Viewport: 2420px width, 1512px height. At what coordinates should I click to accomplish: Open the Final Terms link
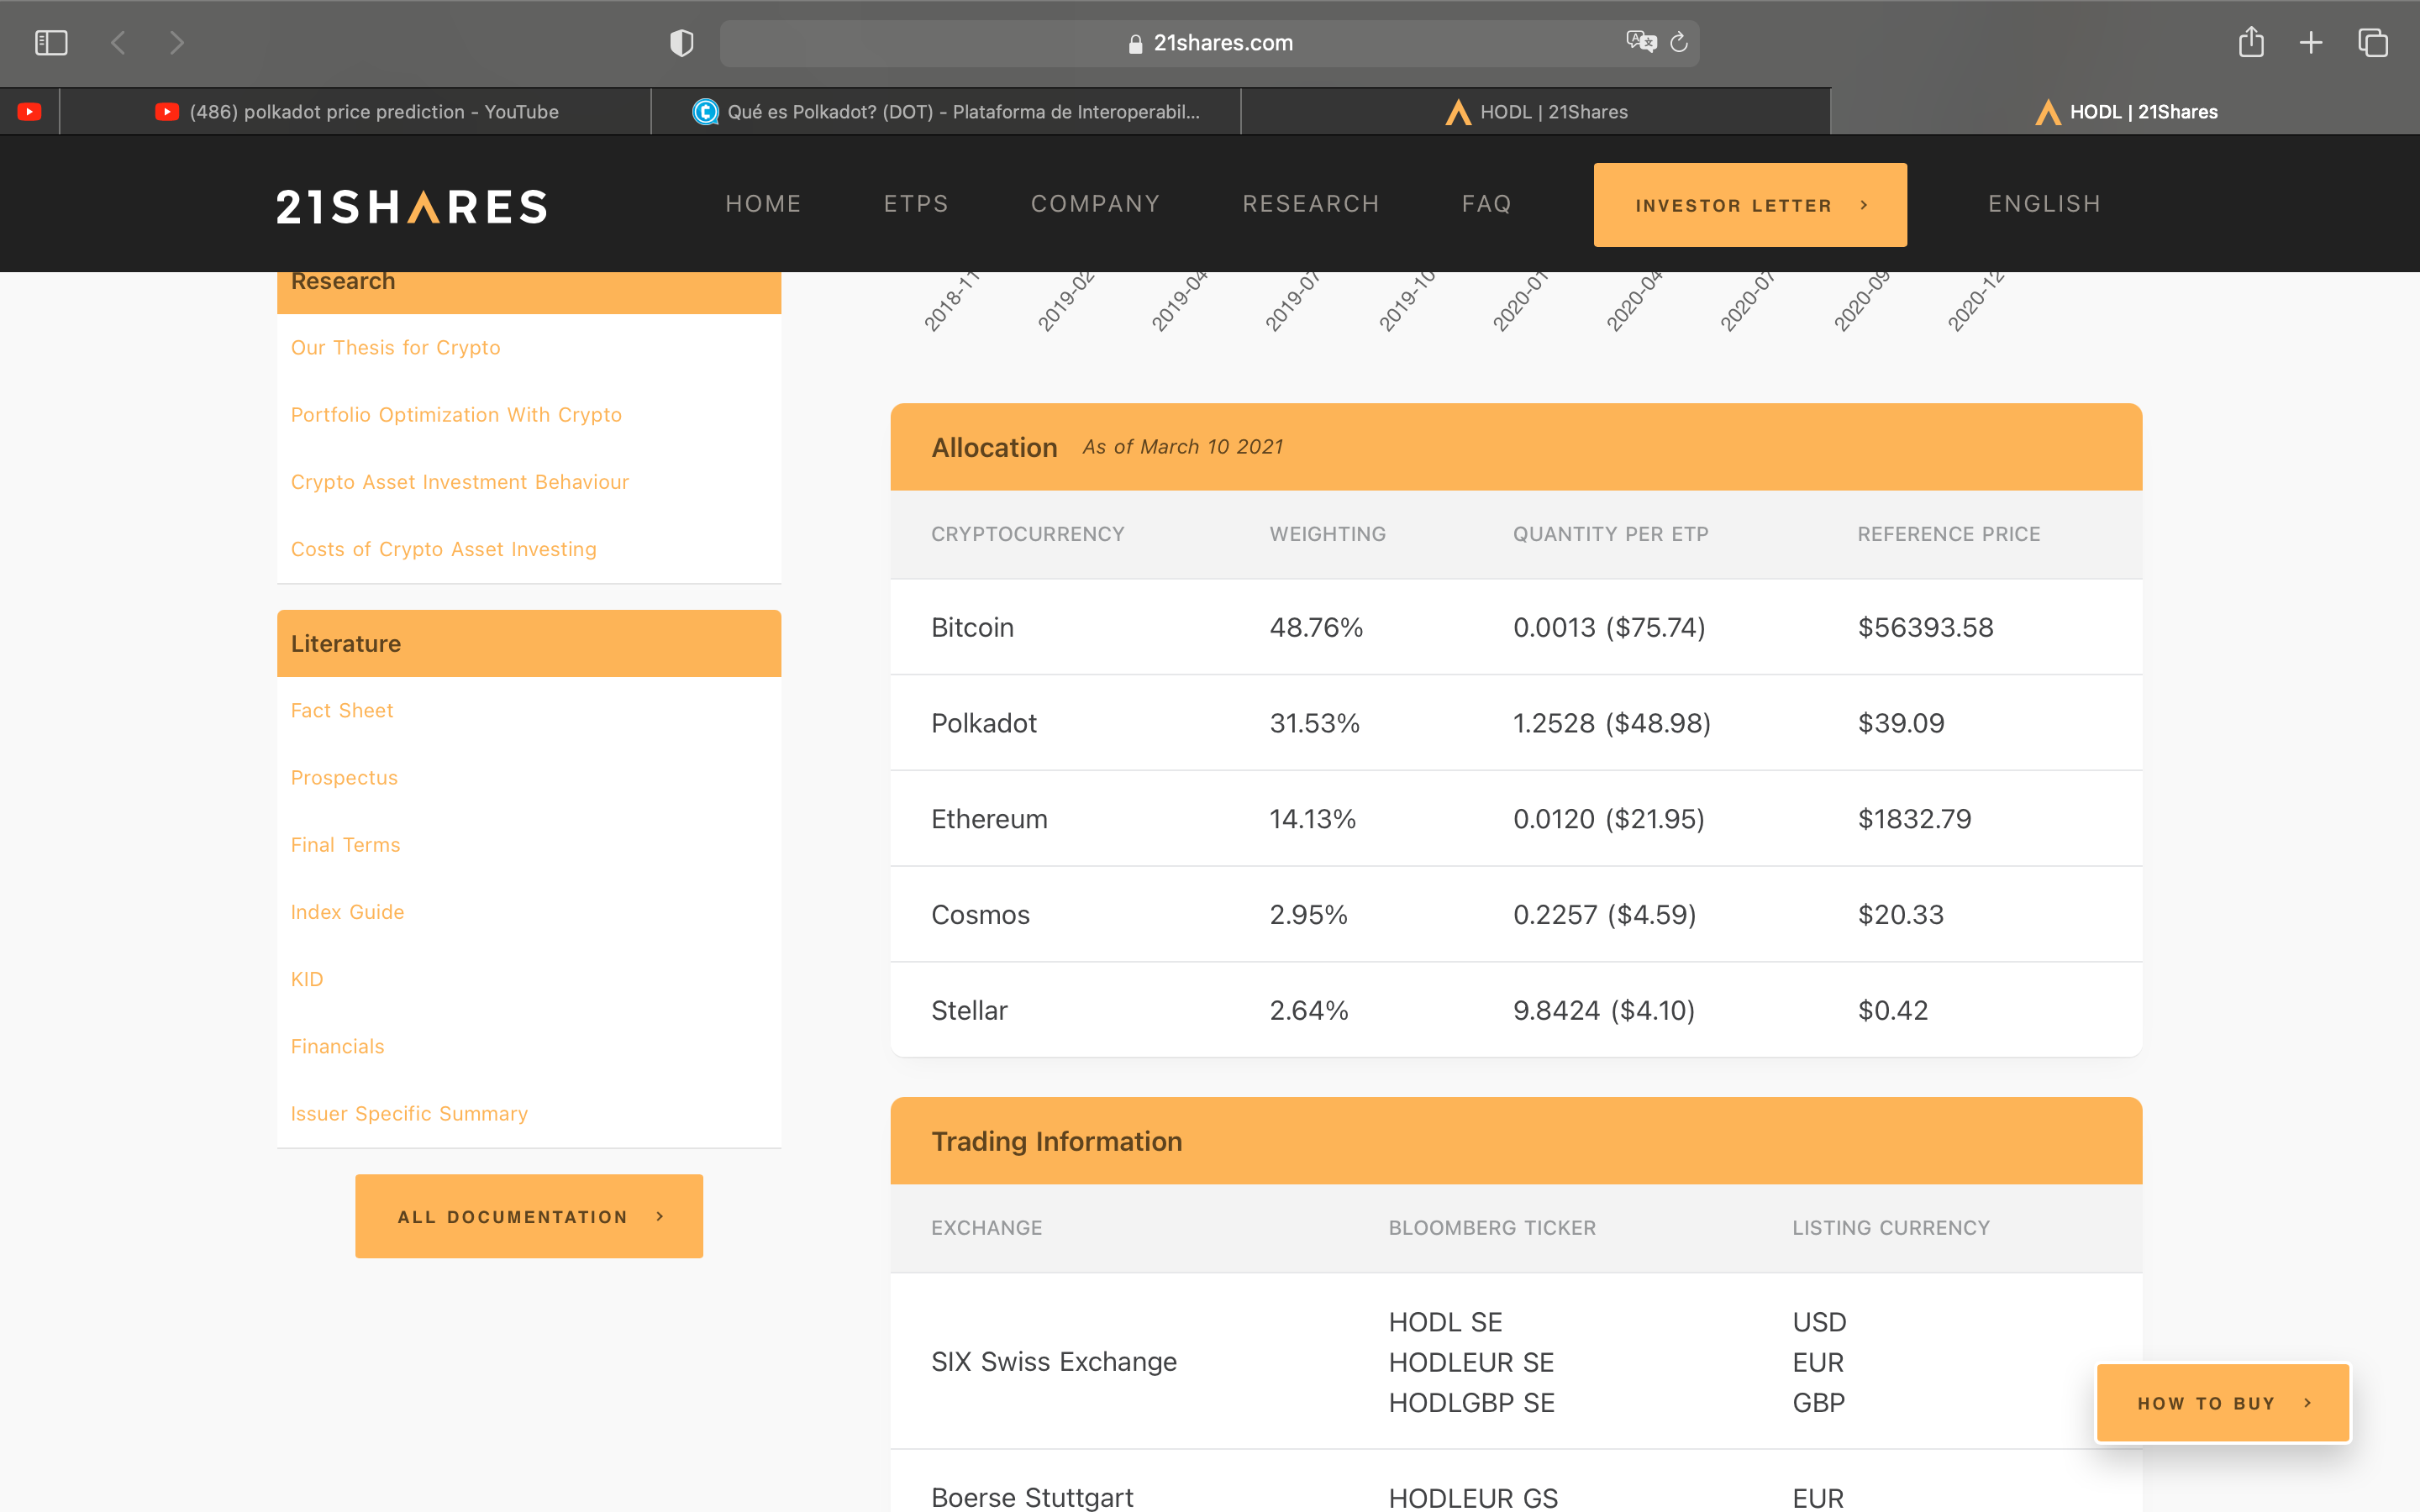tap(345, 844)
